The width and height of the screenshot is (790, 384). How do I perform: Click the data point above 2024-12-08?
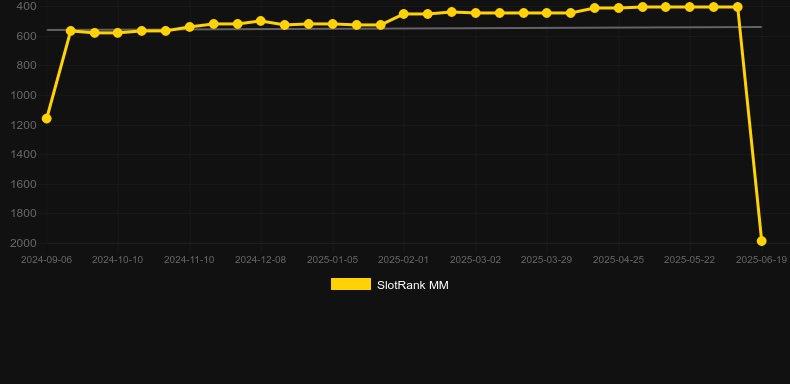pos(260,21)
